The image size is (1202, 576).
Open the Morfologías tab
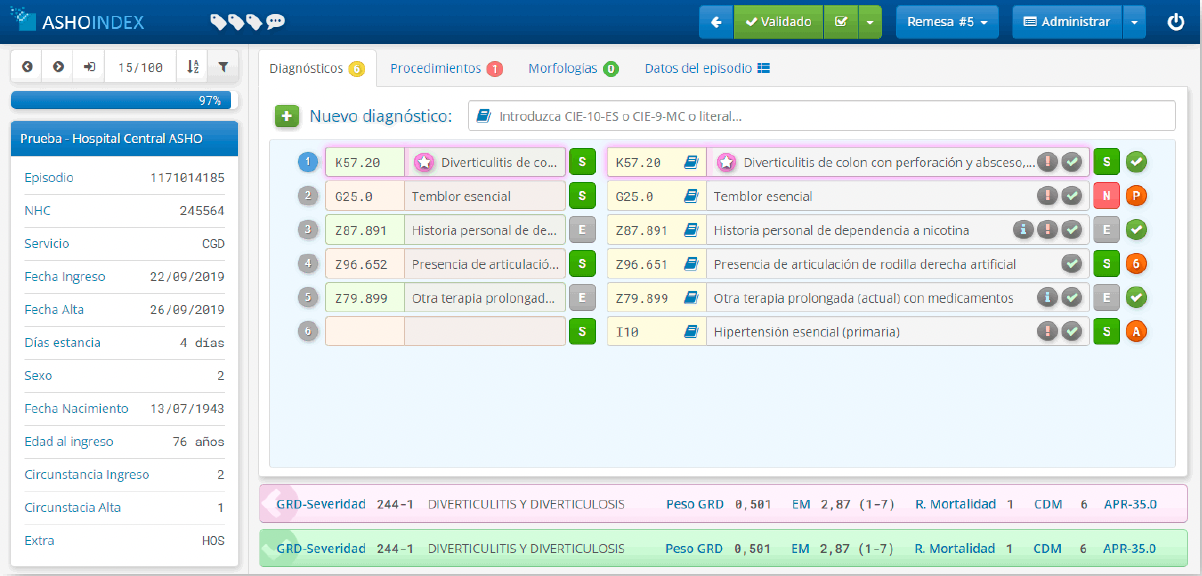click(x=573, y=69)
